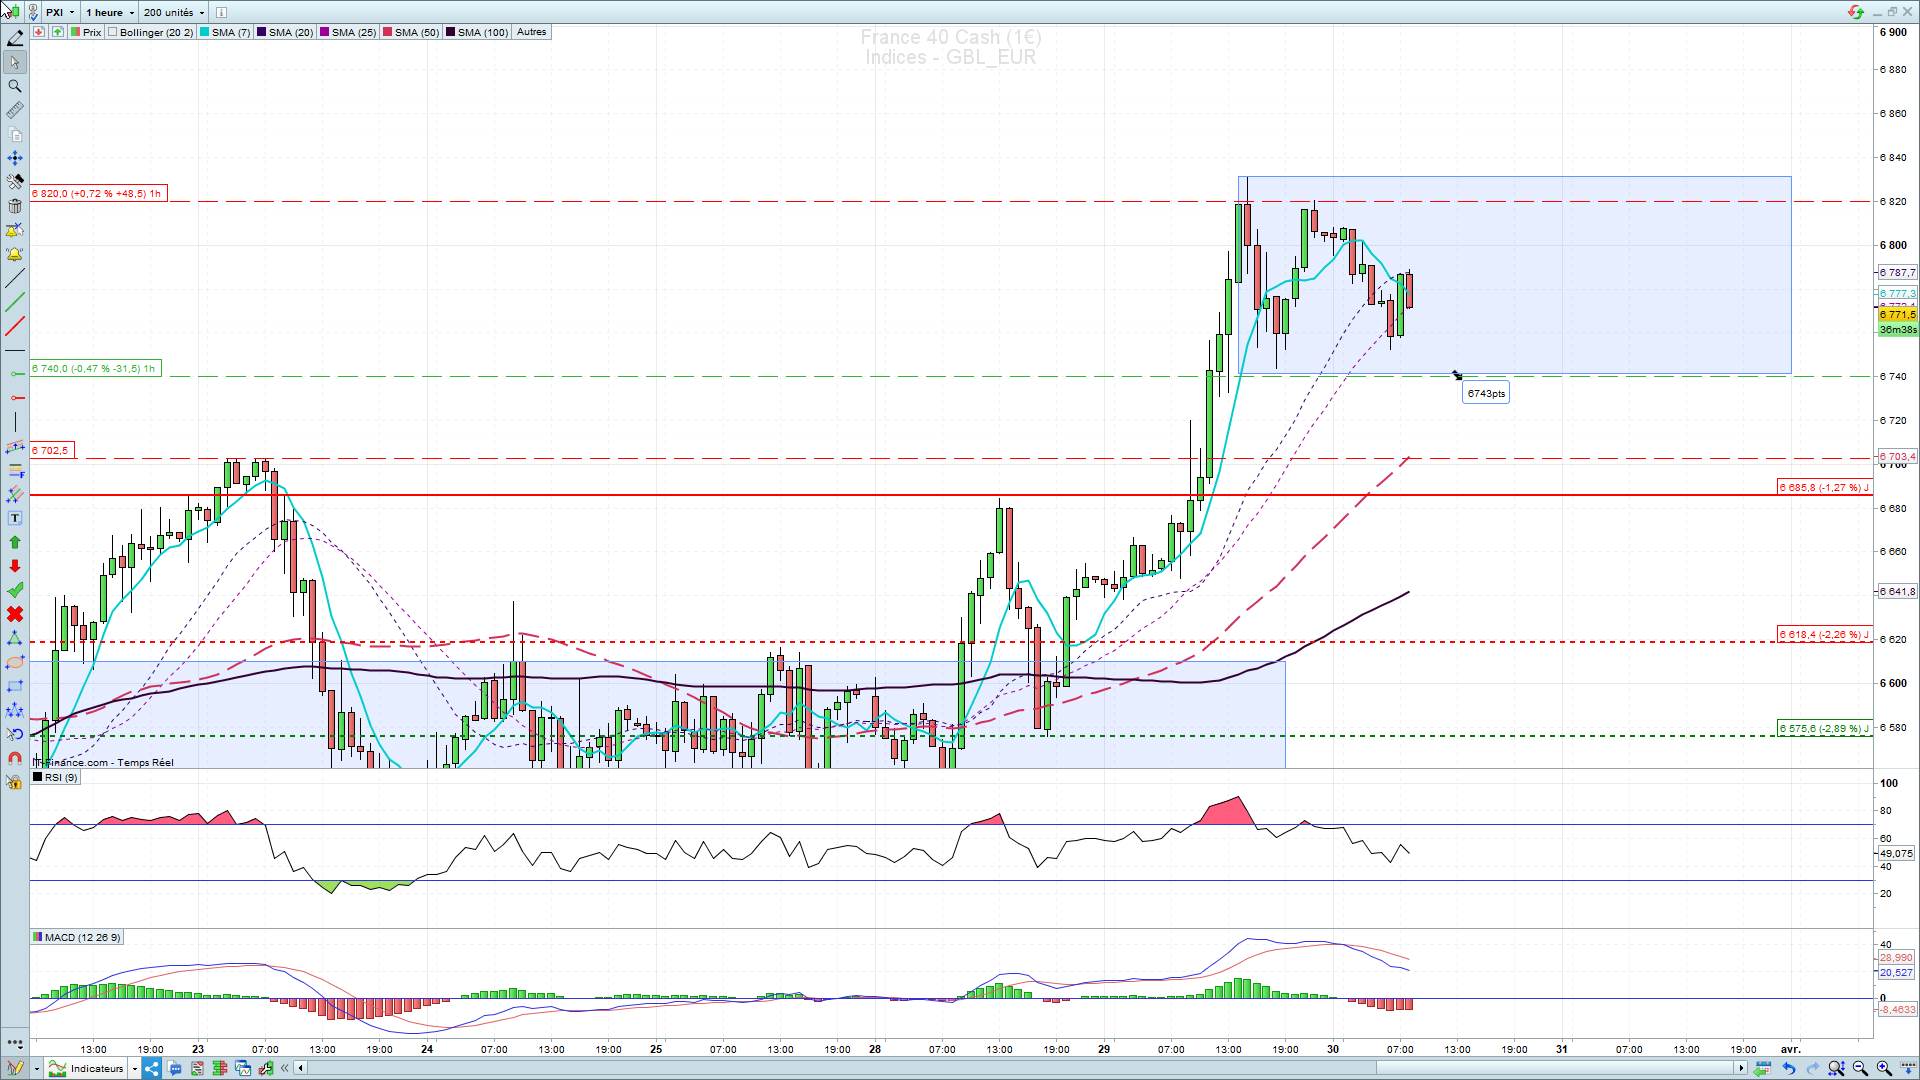
Task: Select the text annotation tool
Action: [15, 518]
